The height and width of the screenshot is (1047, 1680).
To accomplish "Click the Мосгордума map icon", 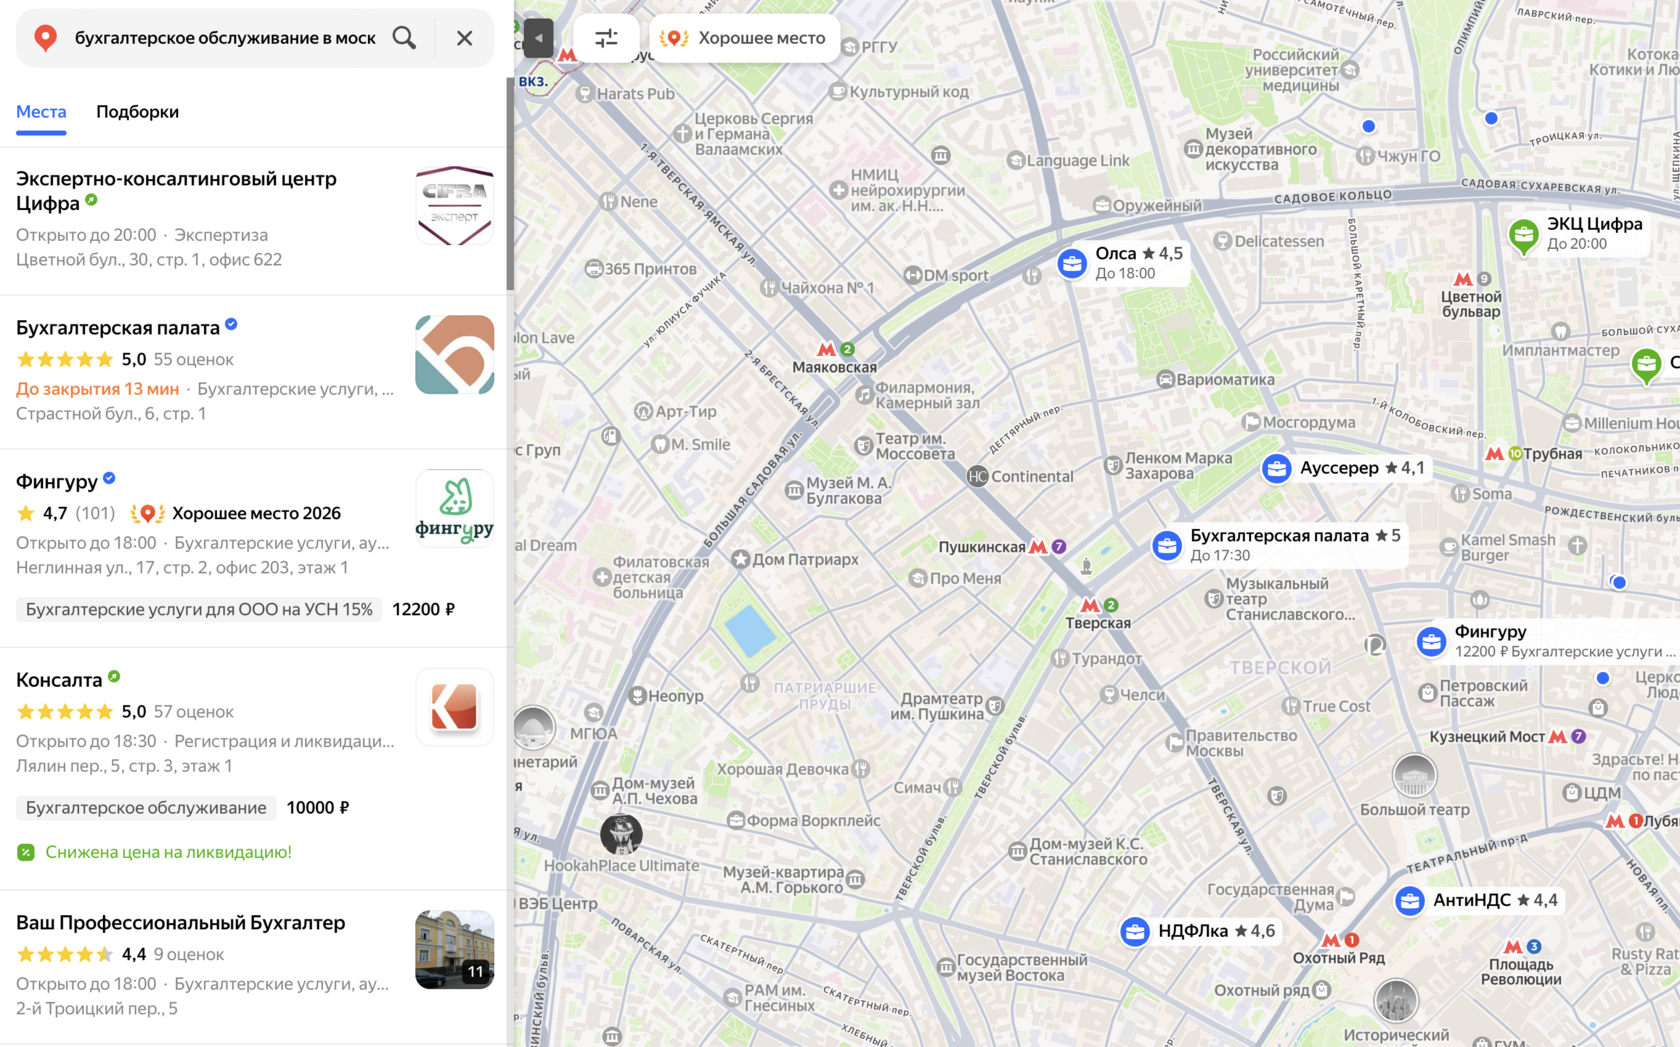I will point(1251,423).
